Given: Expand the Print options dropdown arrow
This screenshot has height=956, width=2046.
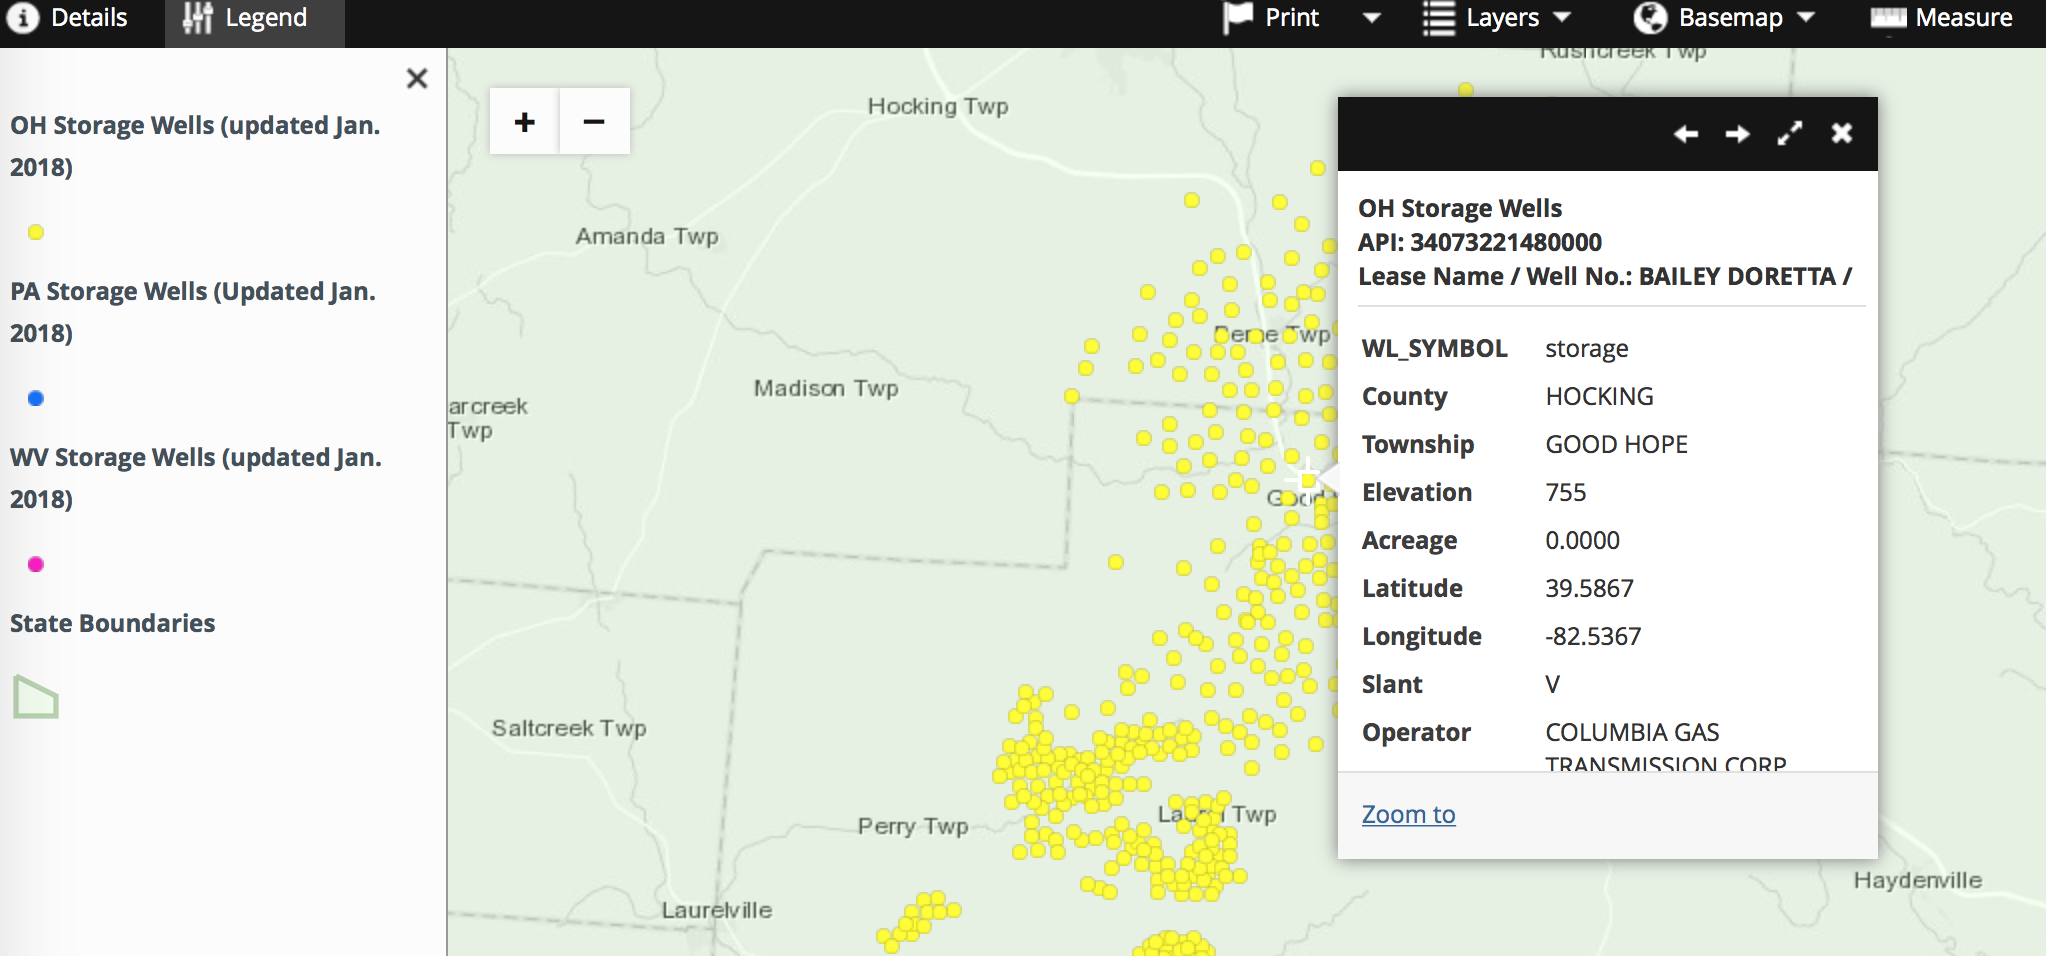Looking at the screenshot, I should (1372, 18).
